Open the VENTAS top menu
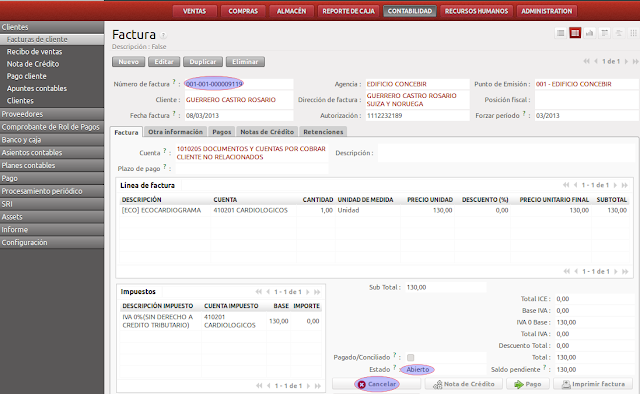Screen dimensions: 640x394 coord(194,11)
